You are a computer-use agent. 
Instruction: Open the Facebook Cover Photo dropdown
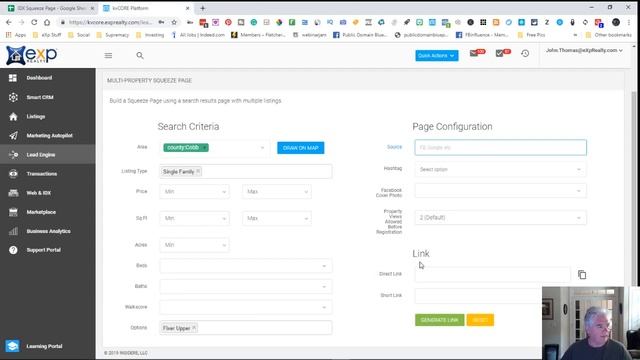pos(500,191)
